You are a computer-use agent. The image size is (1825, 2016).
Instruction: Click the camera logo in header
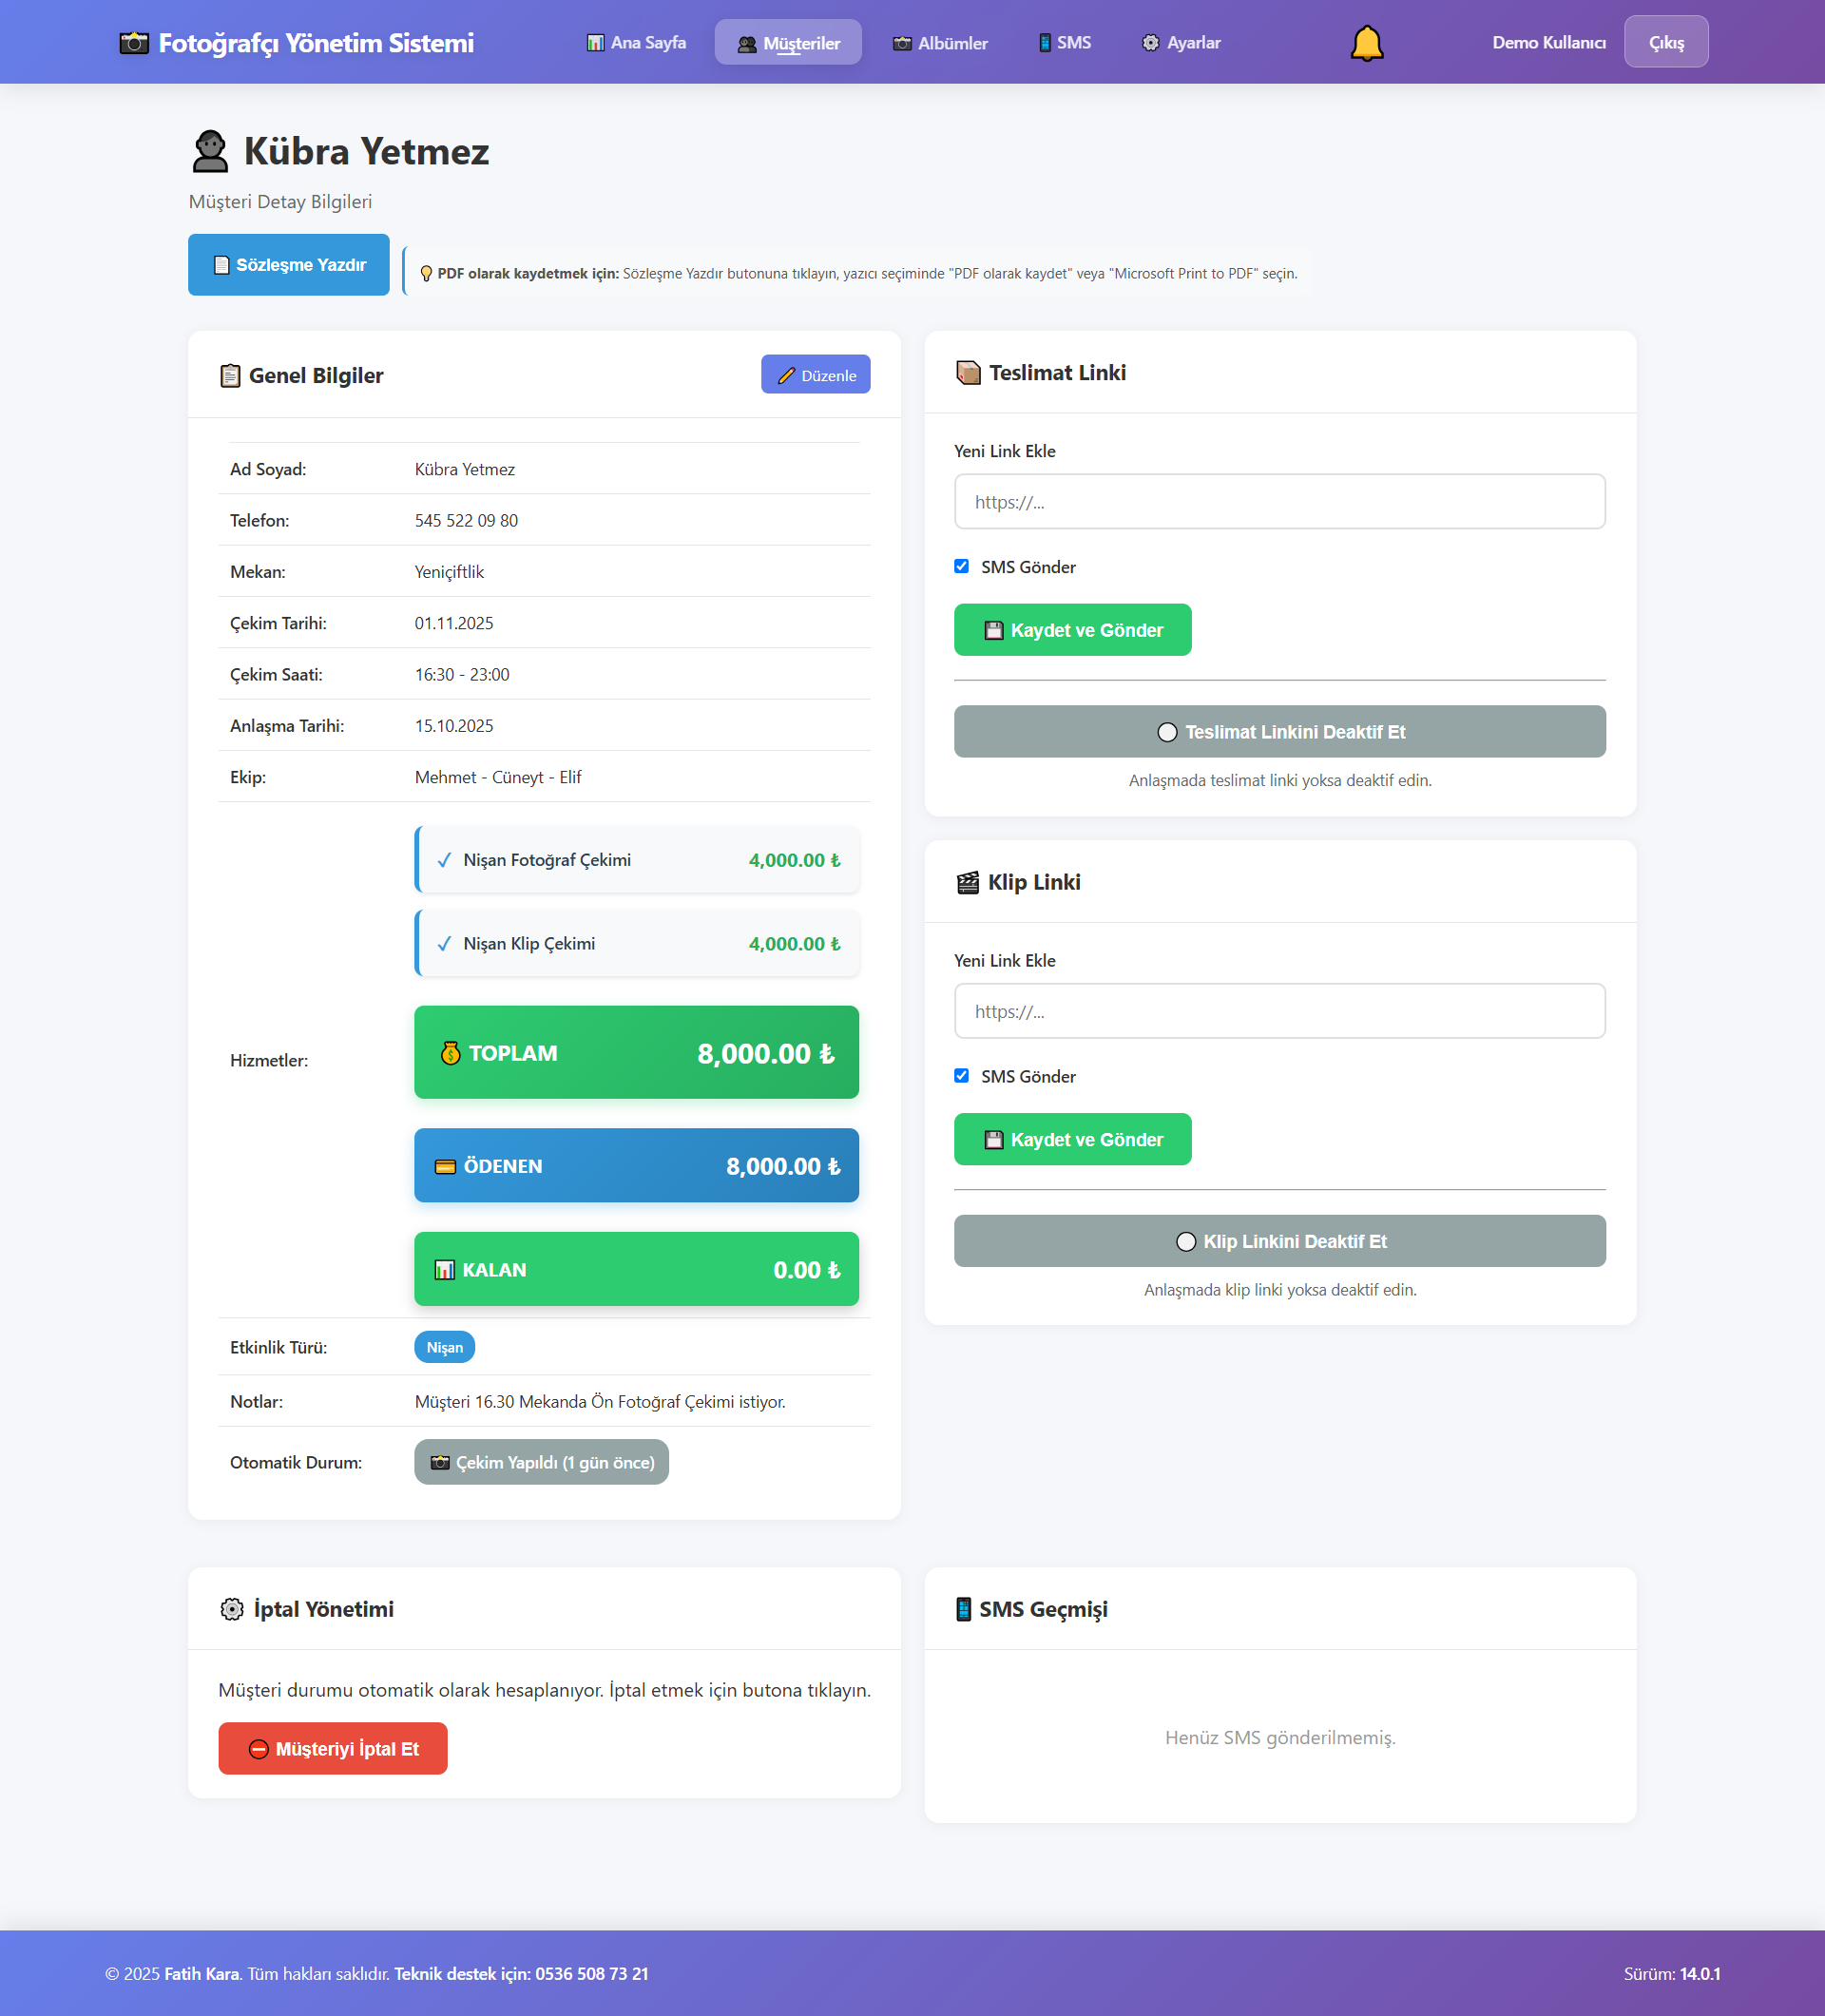pyautogui.click(x=134, y=43)
